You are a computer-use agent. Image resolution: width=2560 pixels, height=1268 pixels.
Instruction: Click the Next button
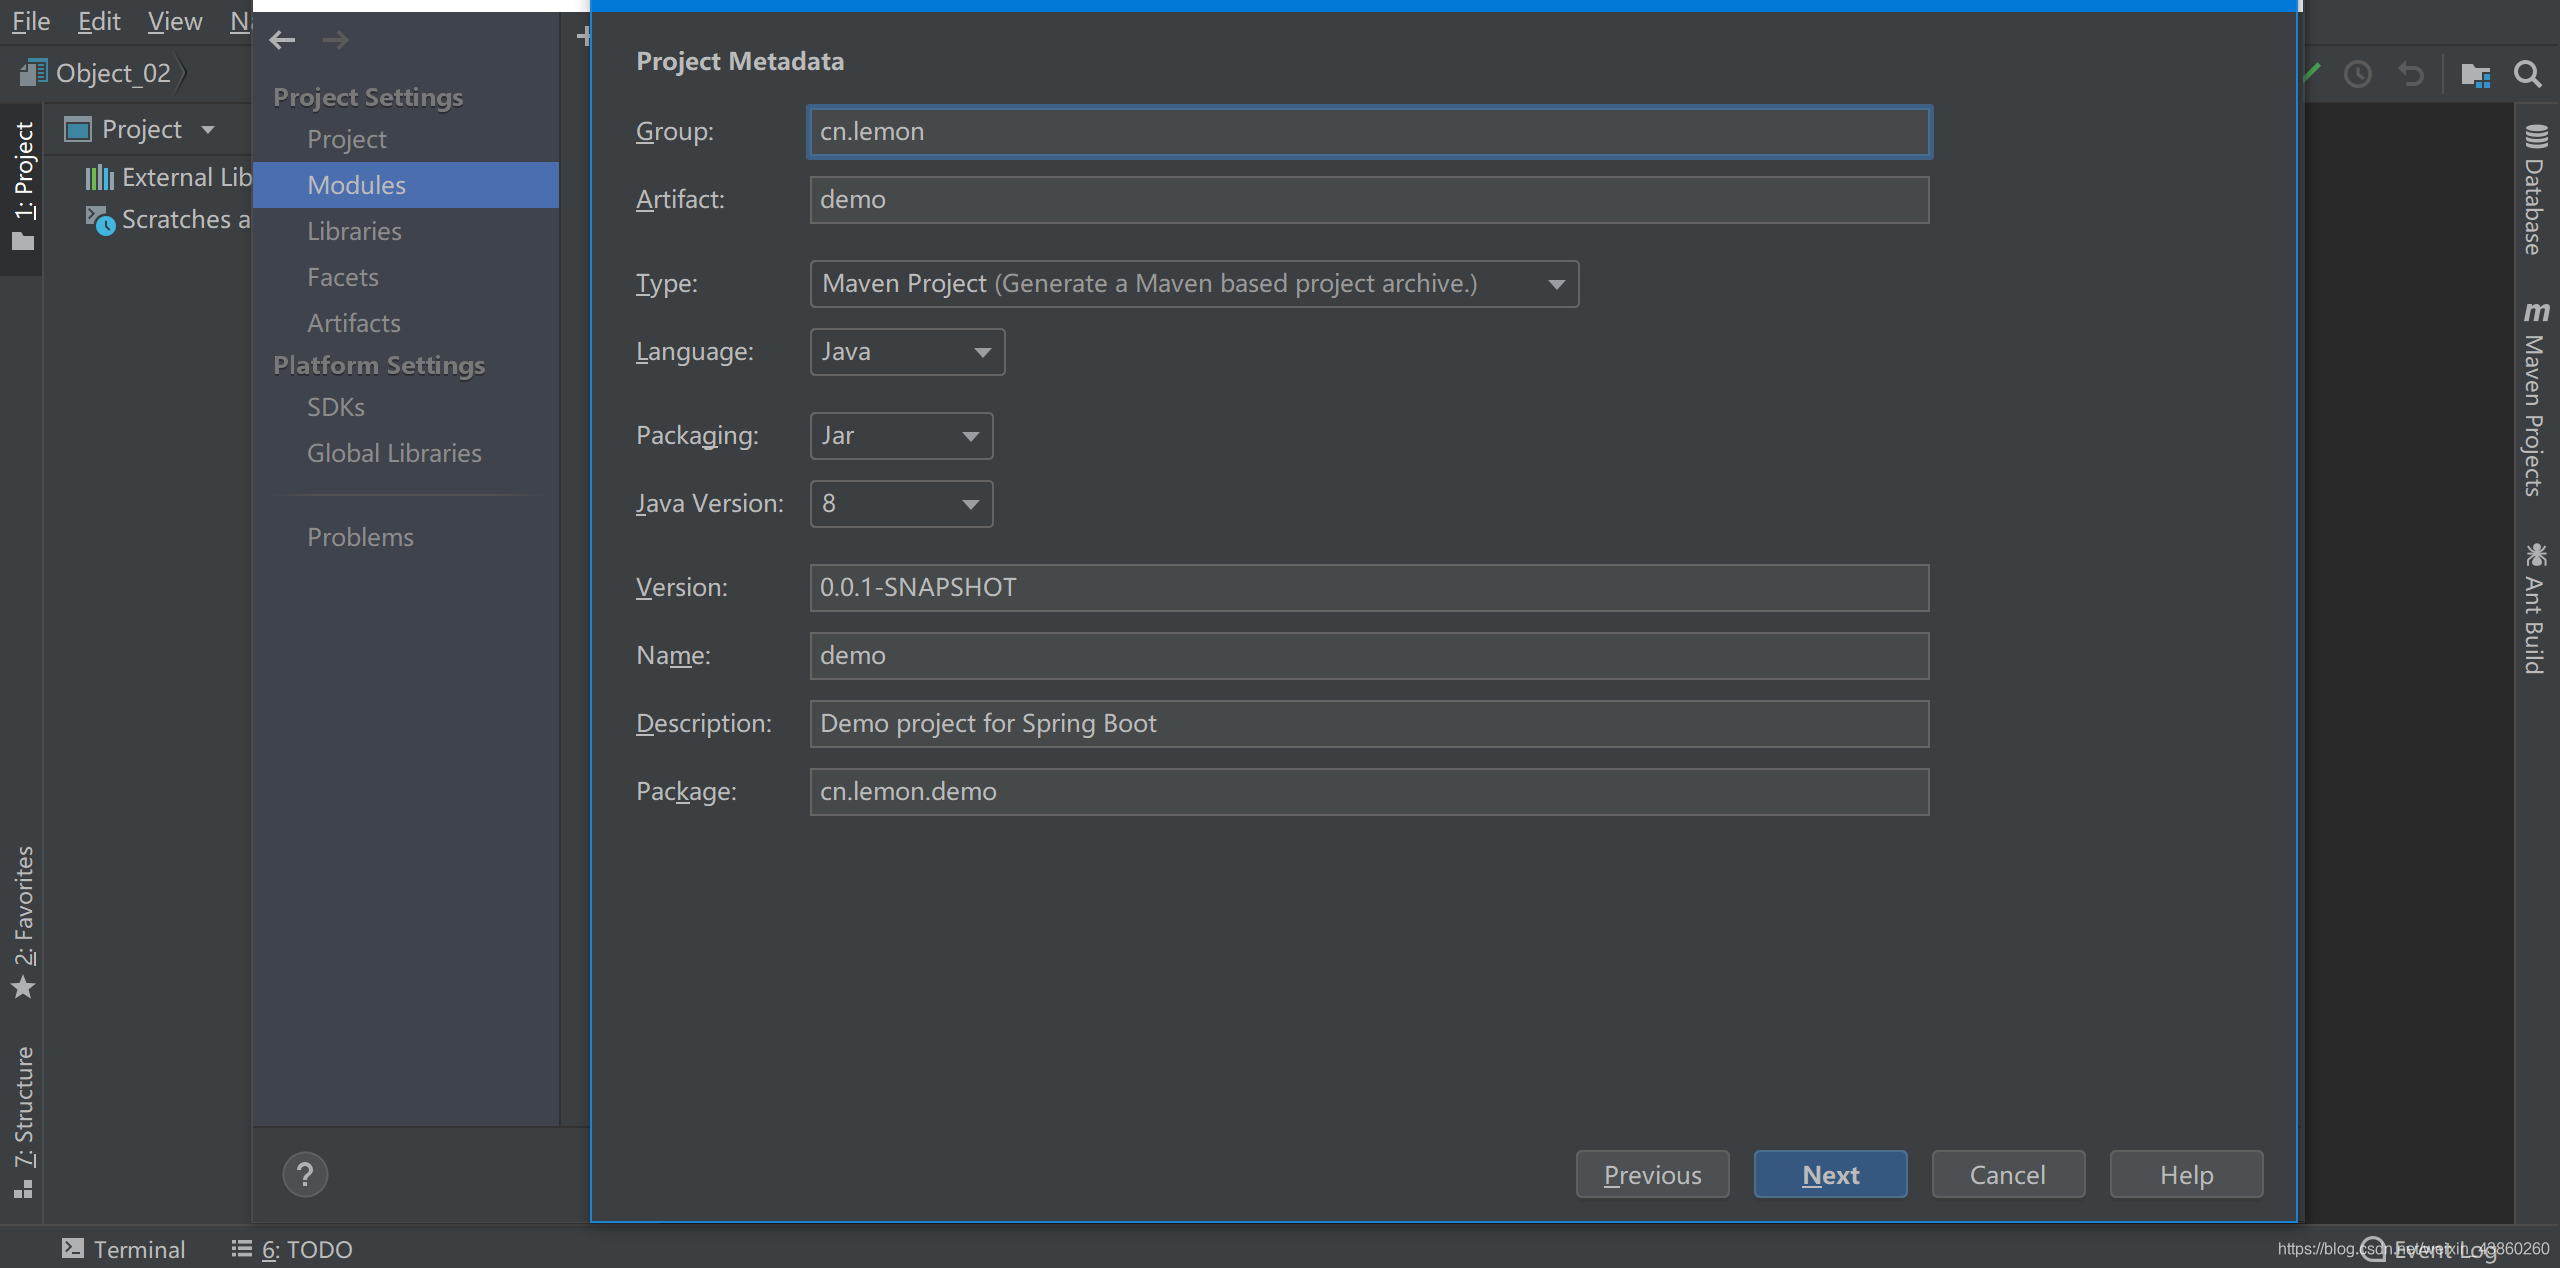coord(1830,1173)
